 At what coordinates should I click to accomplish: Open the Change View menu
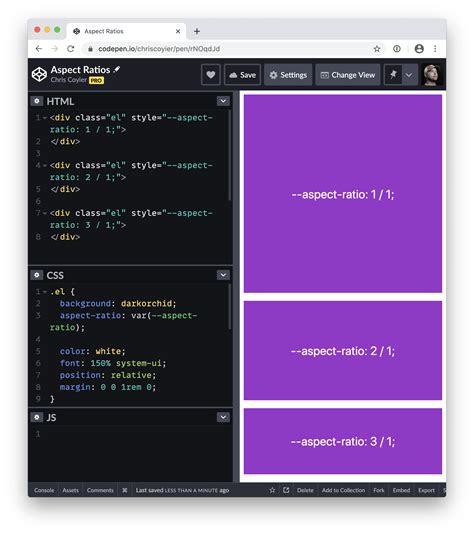[348, 75]
